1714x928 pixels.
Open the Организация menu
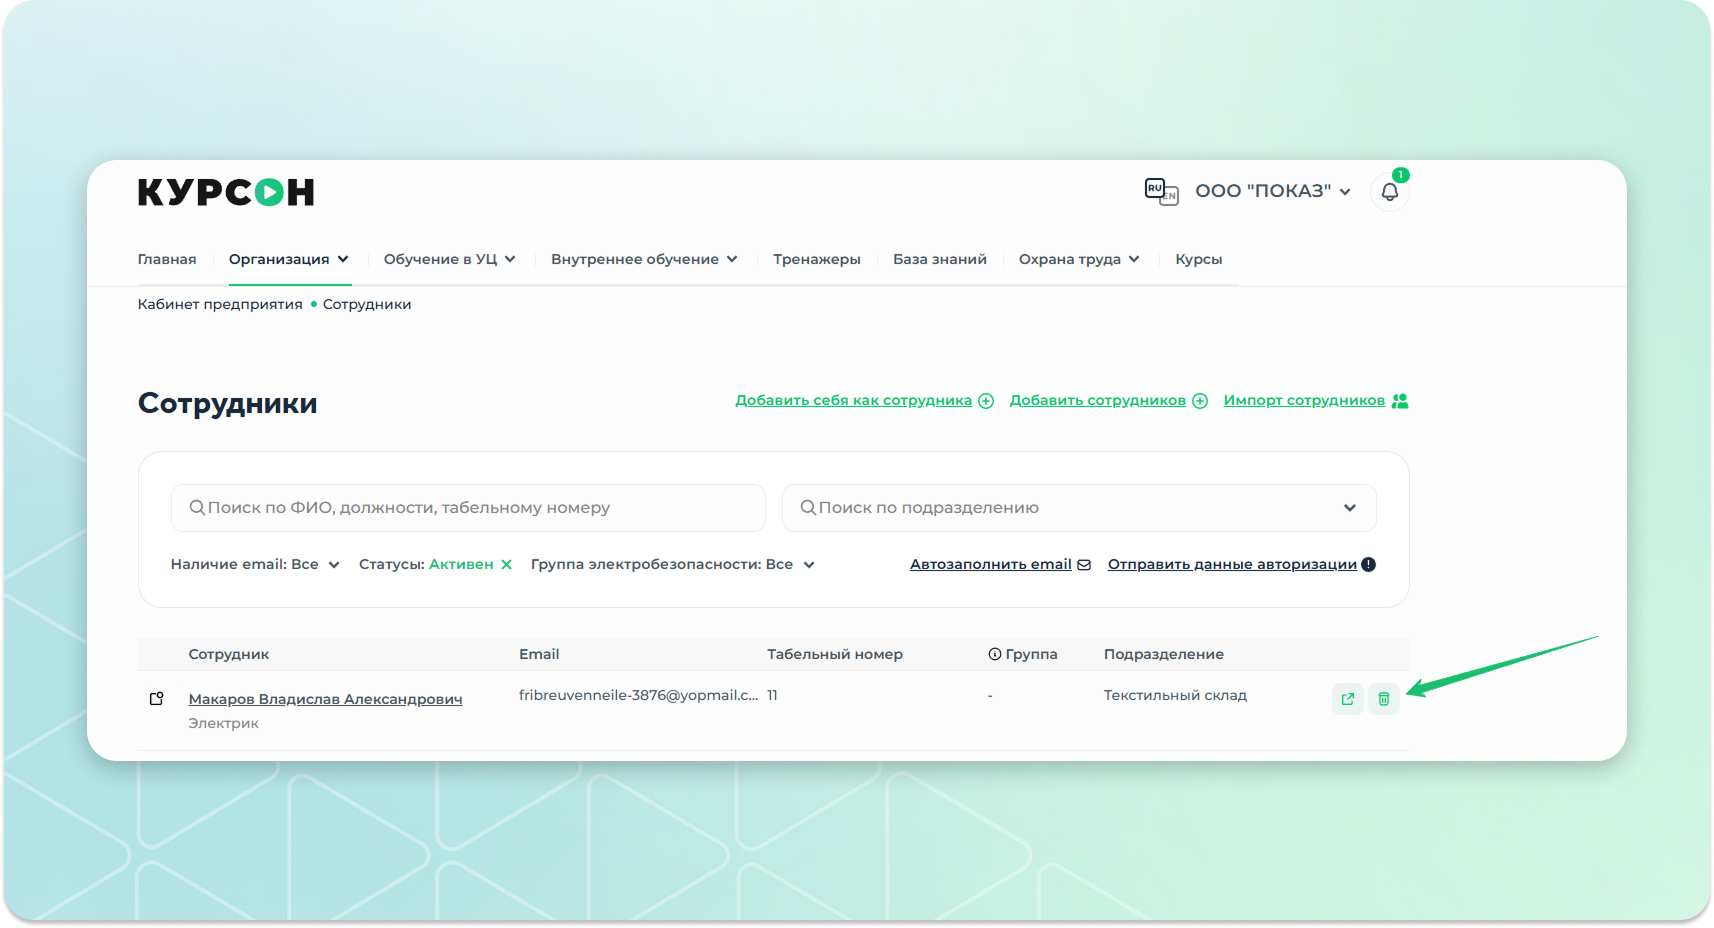click(288, 259)
